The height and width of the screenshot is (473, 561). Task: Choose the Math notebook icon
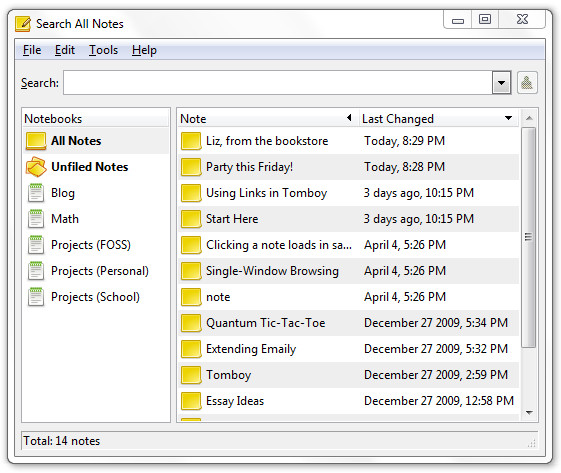[36, 219]
